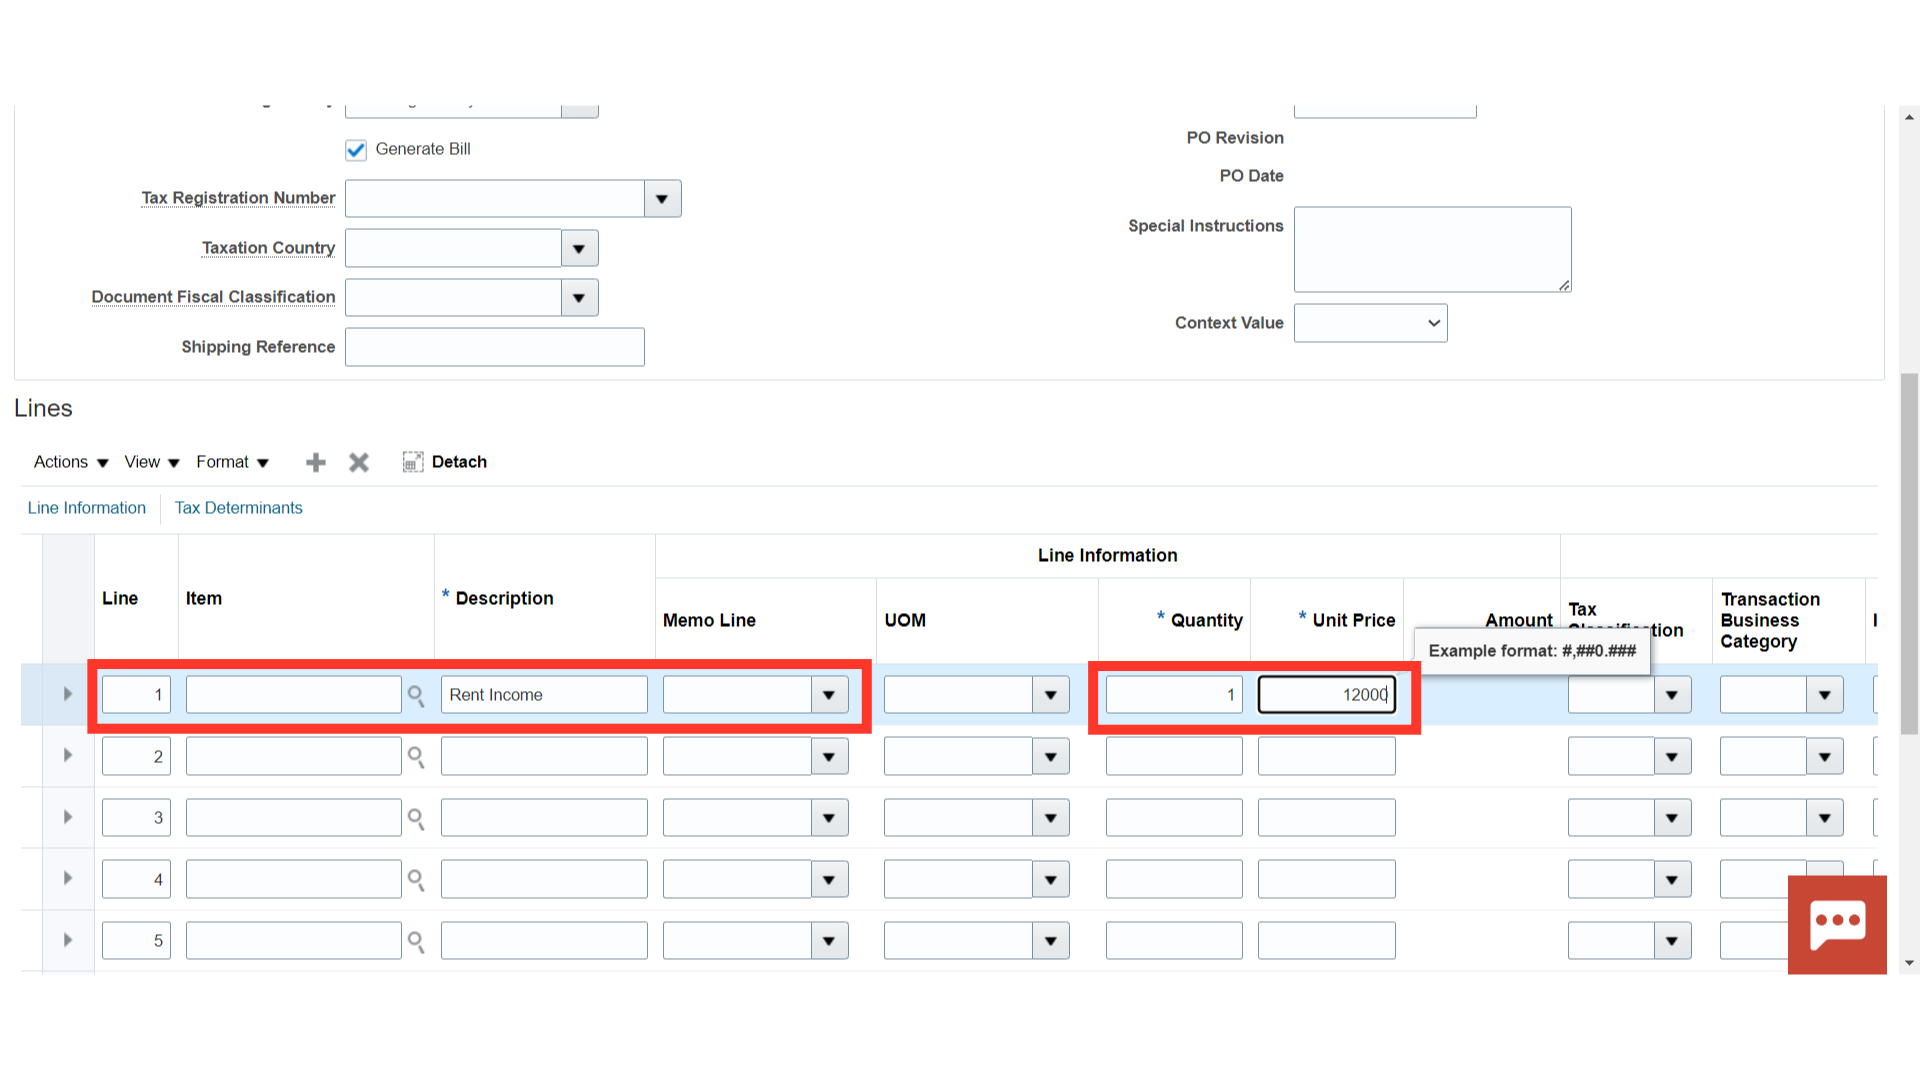Viewport: 1920px width, 1080px height.
Task: Click the delete line X icon
Action: click(359, 462)
